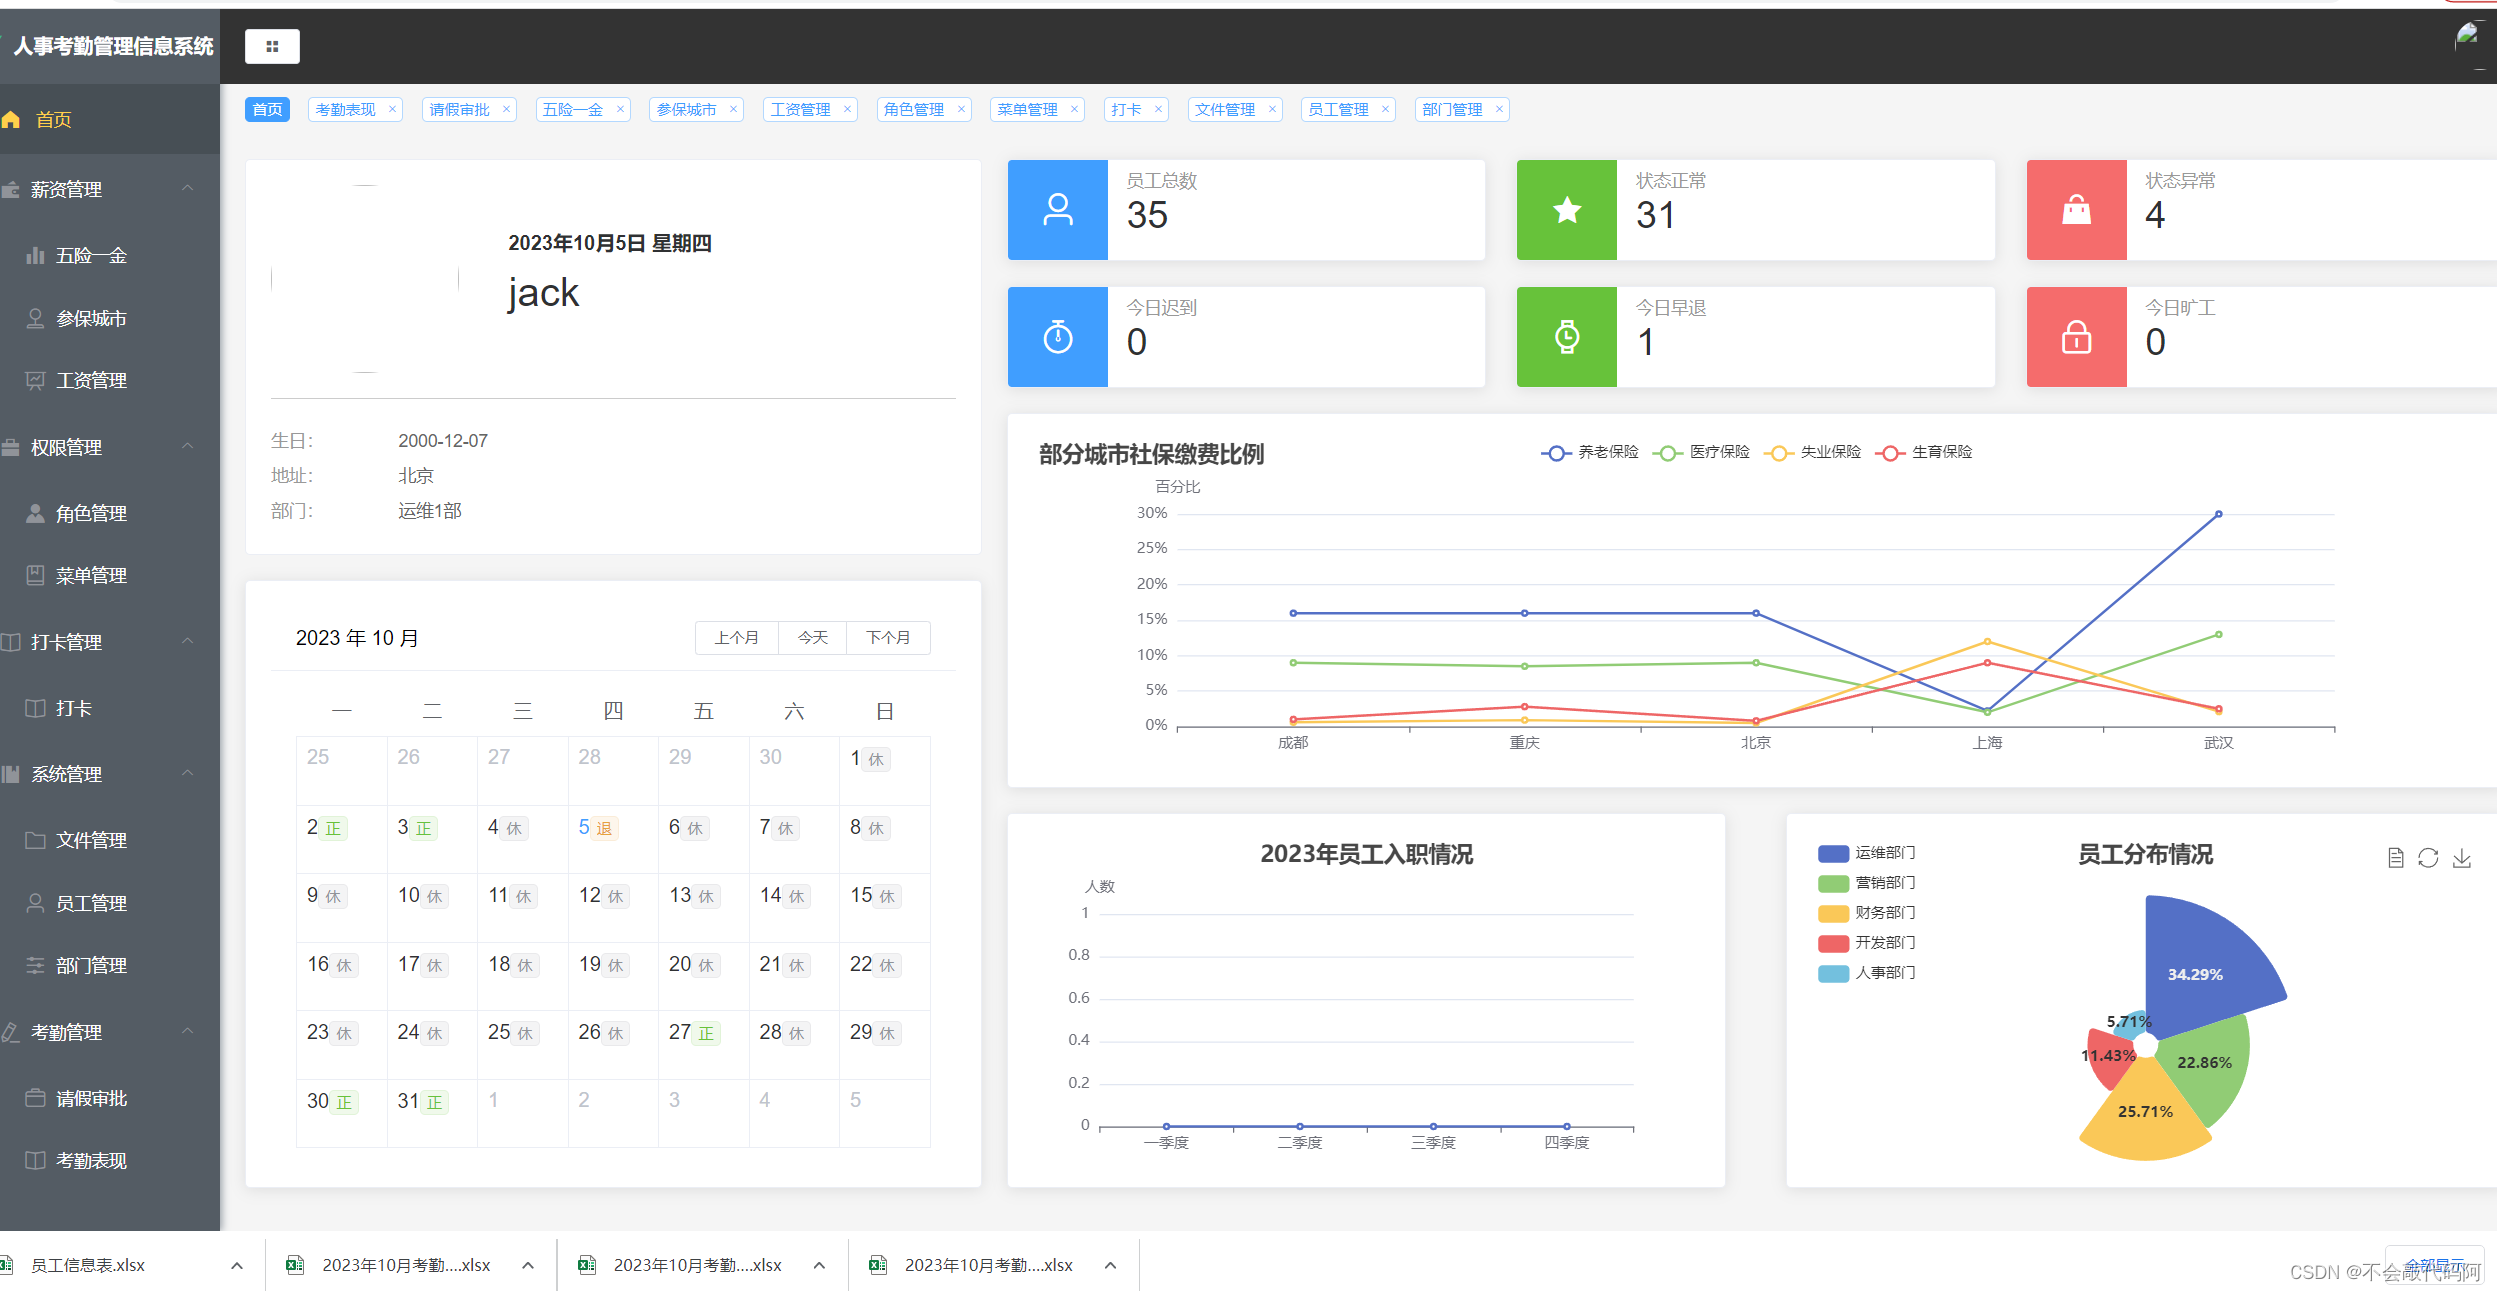Viewport: 2497px width, 1291px height.
Task: Open options for 员工信息表.xlsx download
Action: (237, 1266)
